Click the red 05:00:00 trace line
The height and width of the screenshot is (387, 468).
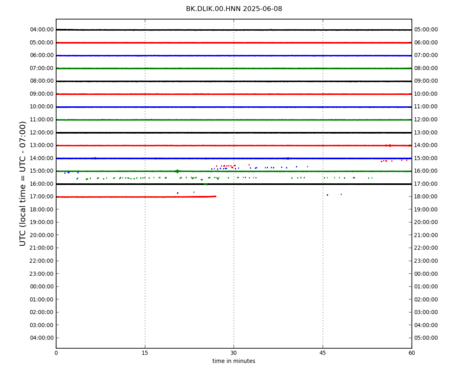click(x=234, y=43)
